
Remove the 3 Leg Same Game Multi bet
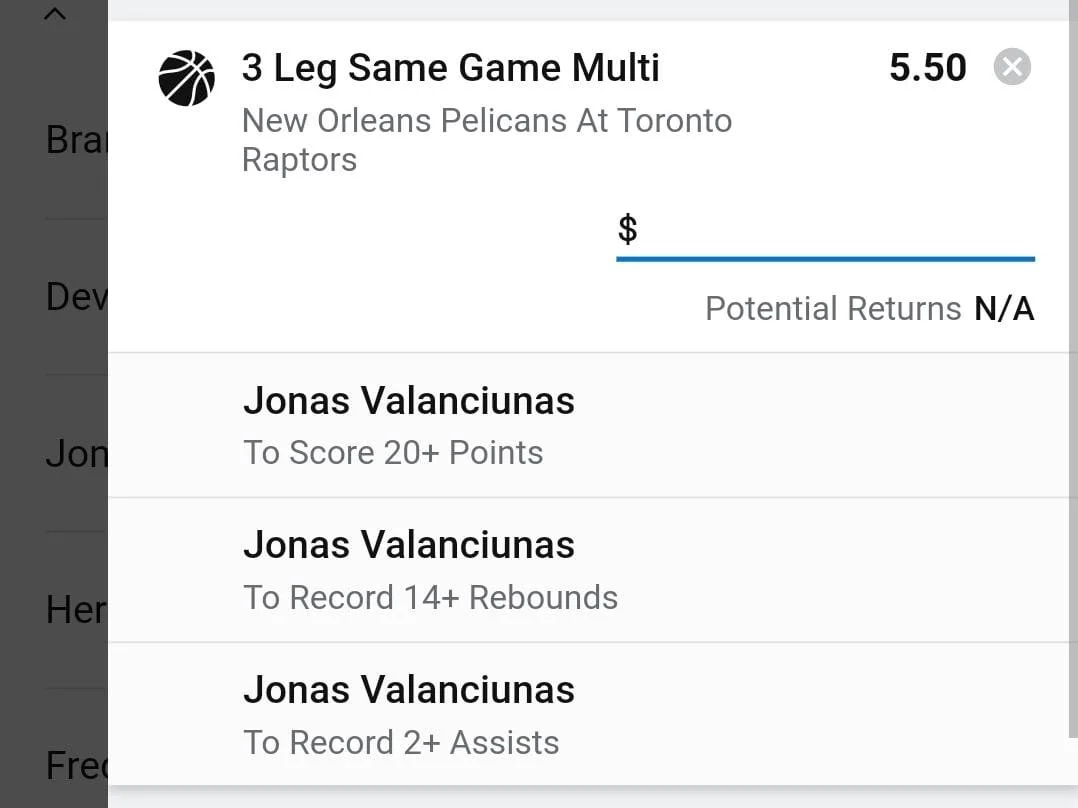coord(1012,67)
